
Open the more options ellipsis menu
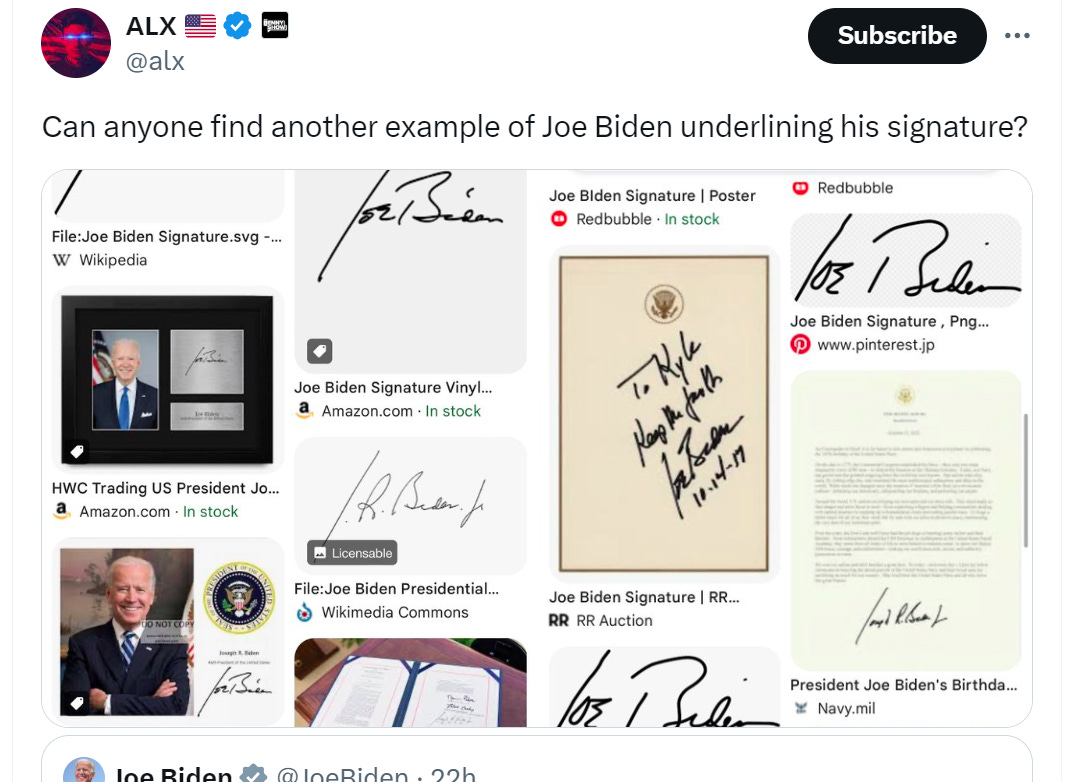coord(1017,35)
